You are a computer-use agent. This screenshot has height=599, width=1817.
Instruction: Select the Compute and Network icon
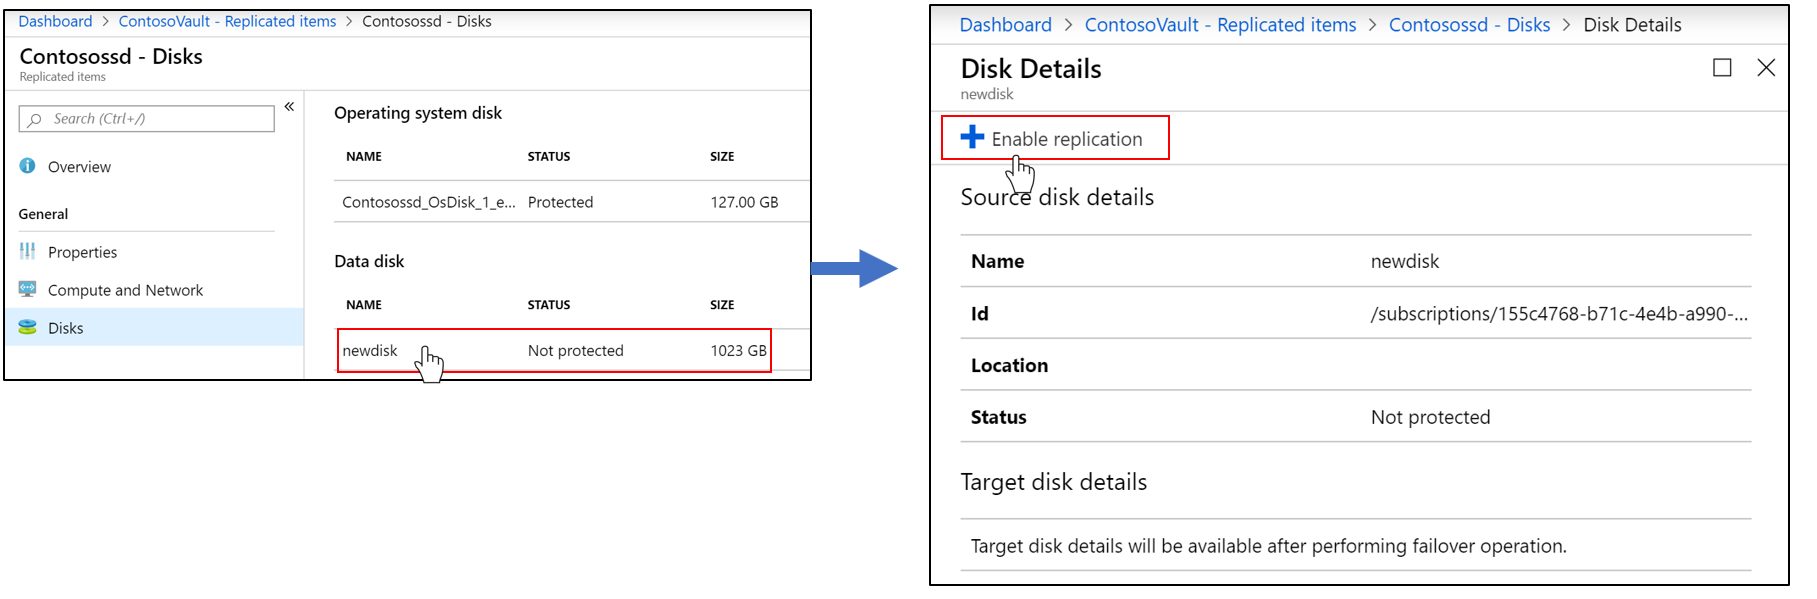[27, 290]
